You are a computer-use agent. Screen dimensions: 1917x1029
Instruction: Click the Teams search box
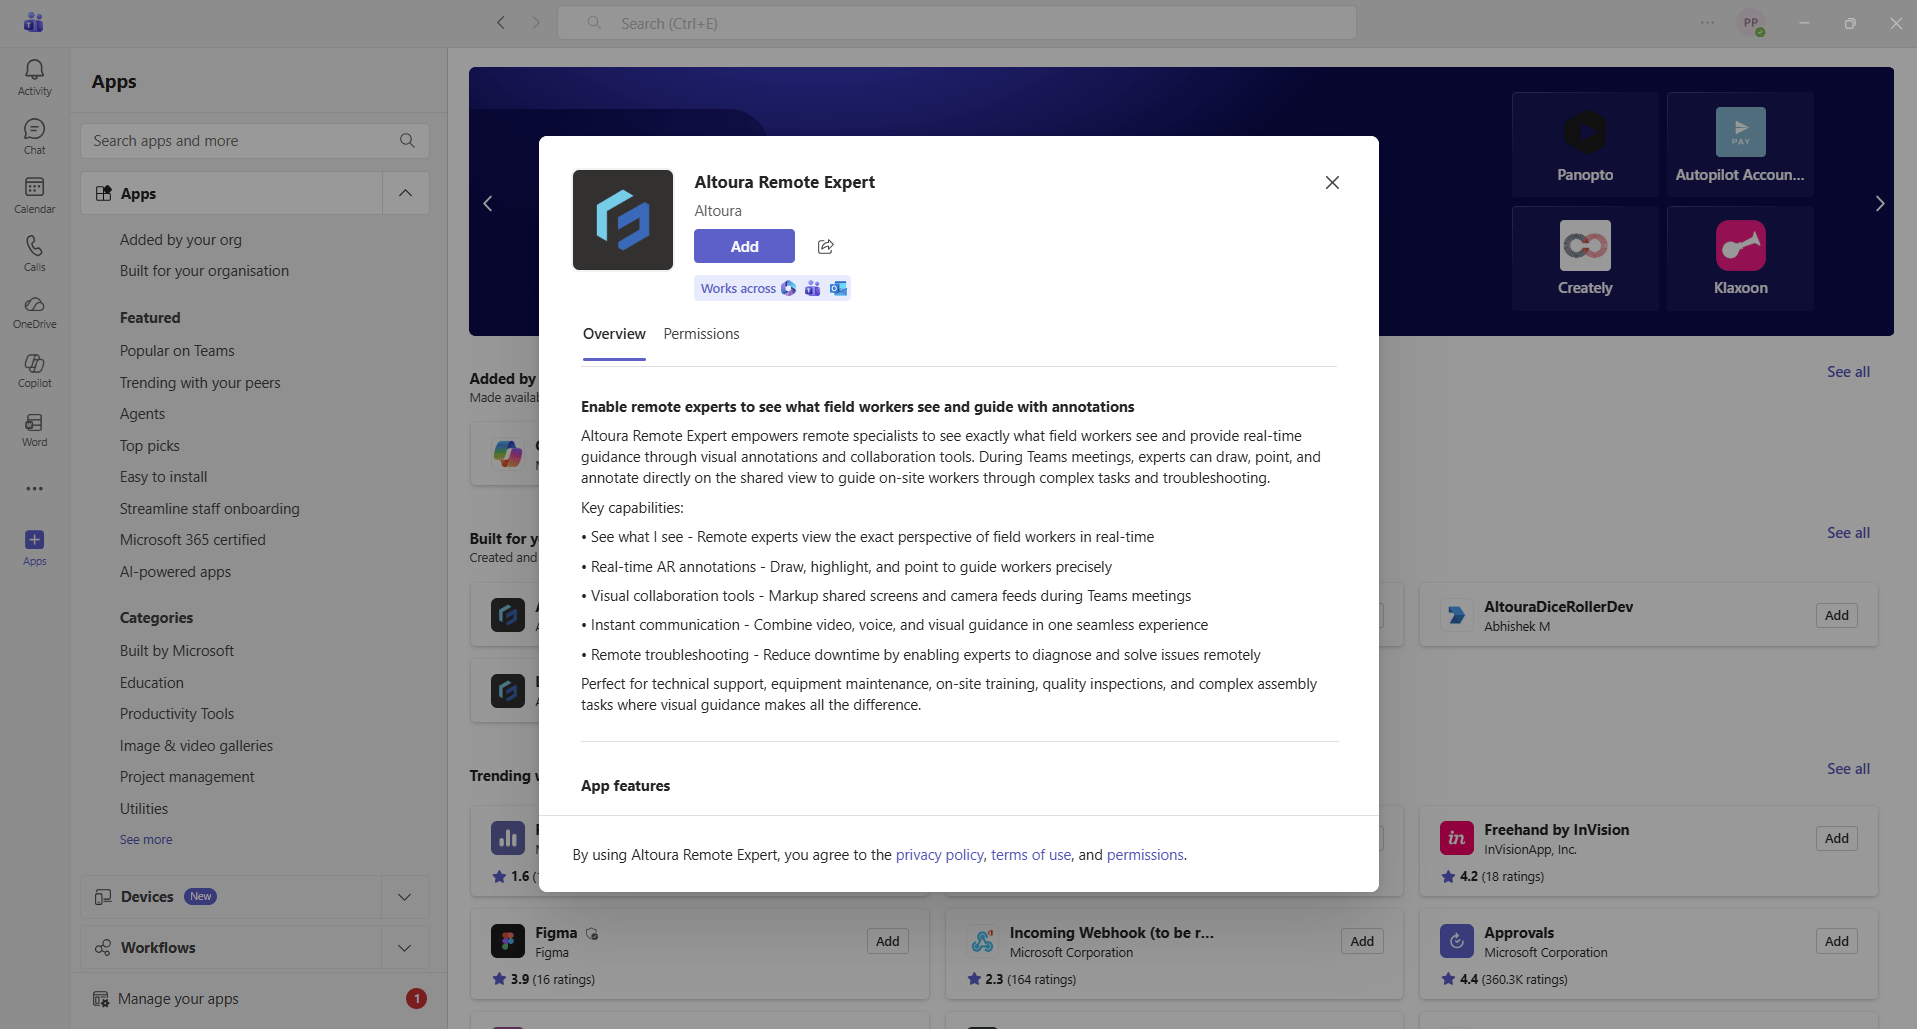click(x=957, y=23)
